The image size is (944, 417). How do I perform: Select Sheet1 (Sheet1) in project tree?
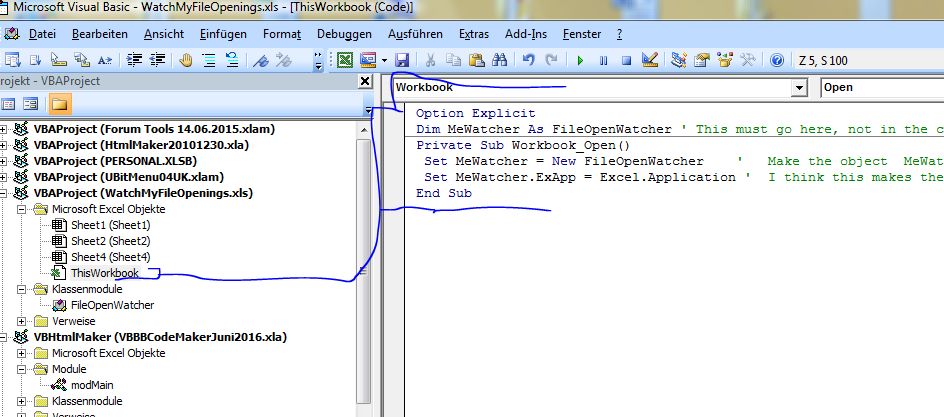click(x=111, y=226)
